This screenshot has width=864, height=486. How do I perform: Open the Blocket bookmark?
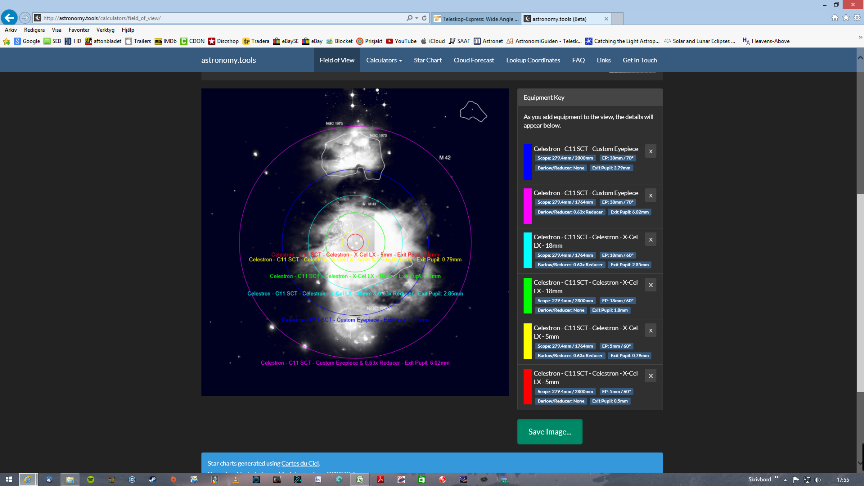point(339,41)
